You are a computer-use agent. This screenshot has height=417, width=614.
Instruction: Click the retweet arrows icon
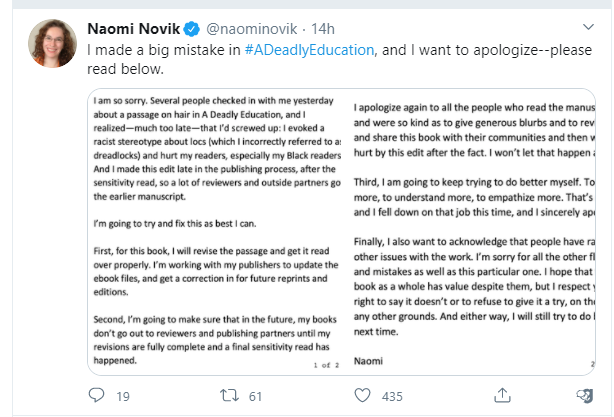(x=229, y=395)
